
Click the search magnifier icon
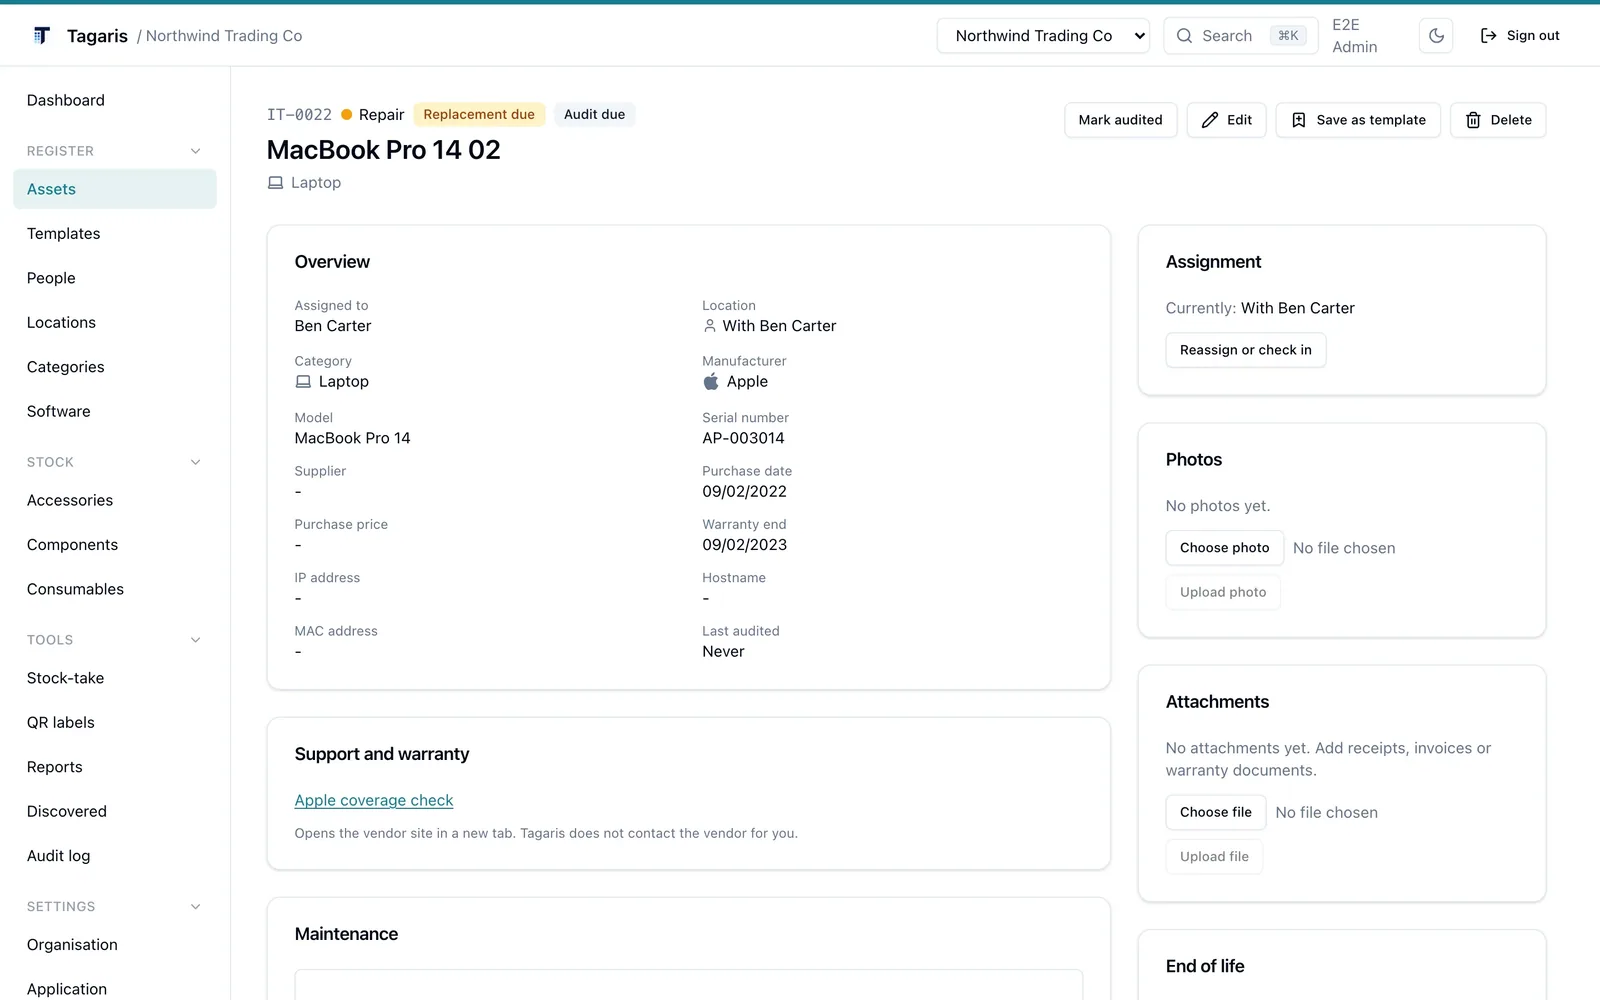1184,36
